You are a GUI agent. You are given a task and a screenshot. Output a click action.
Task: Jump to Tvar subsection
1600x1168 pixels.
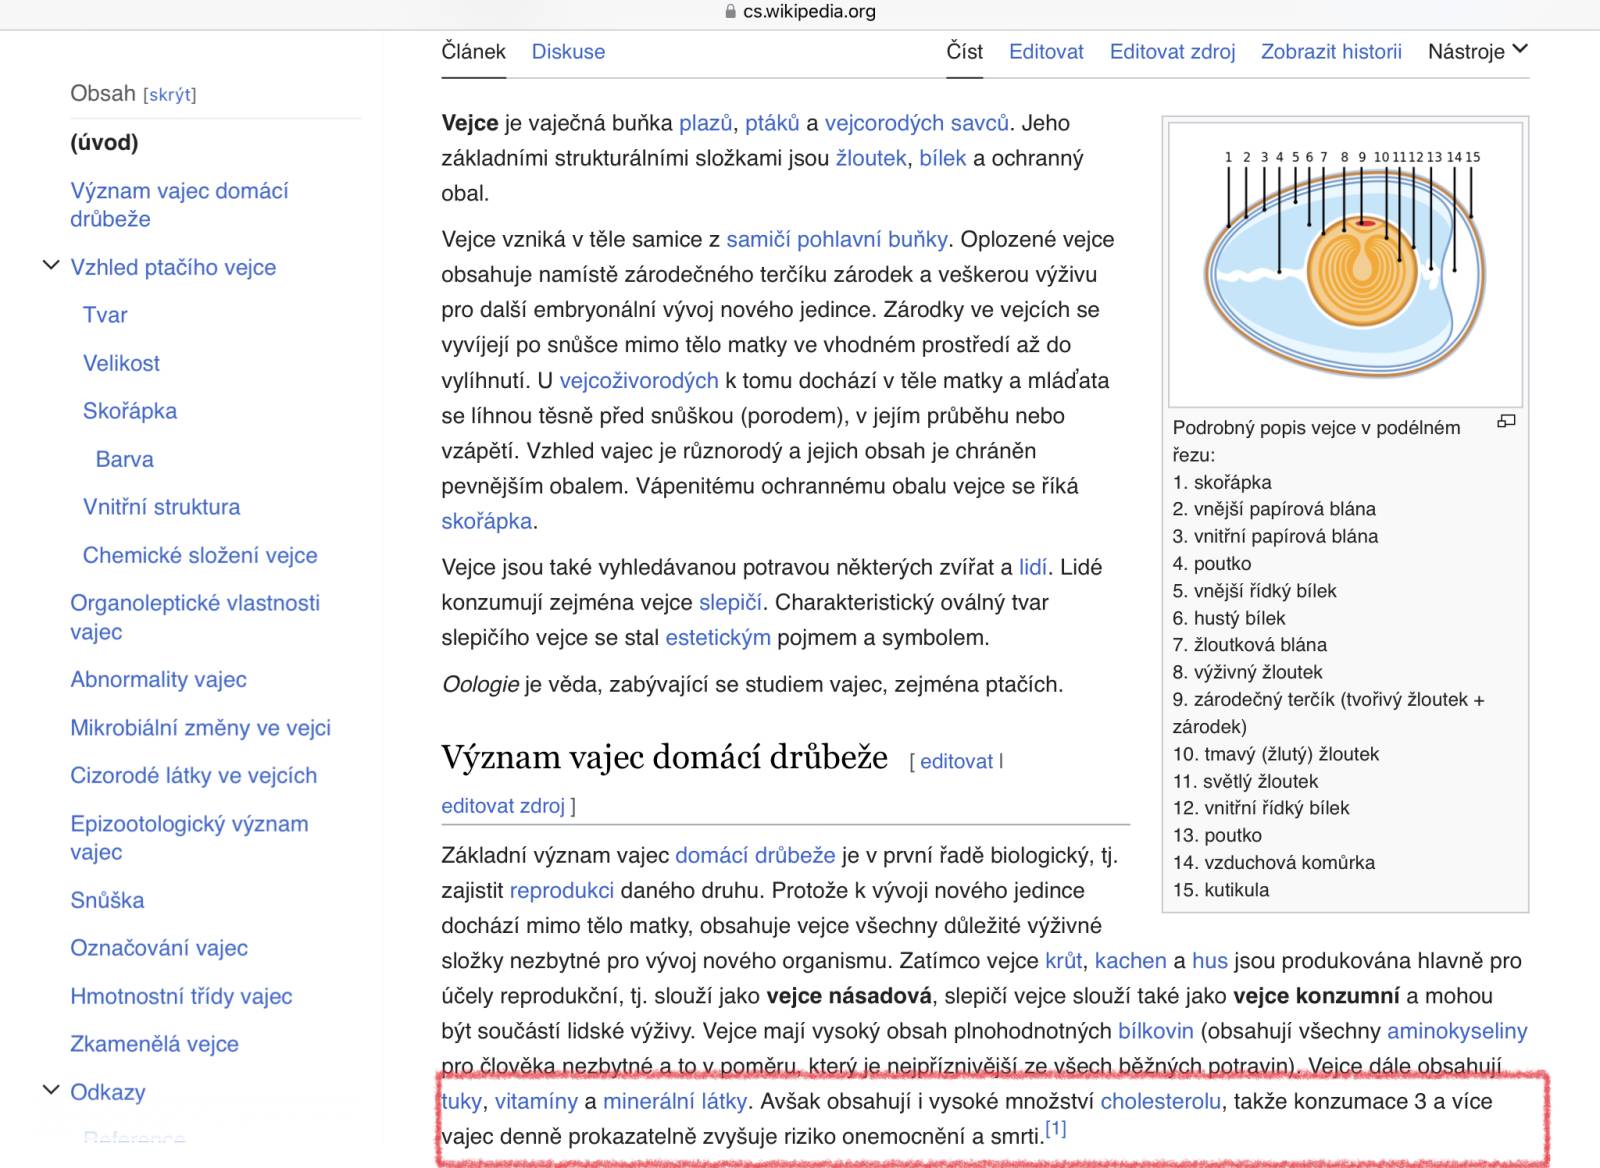pyautogui.click(x=105, y=315)
